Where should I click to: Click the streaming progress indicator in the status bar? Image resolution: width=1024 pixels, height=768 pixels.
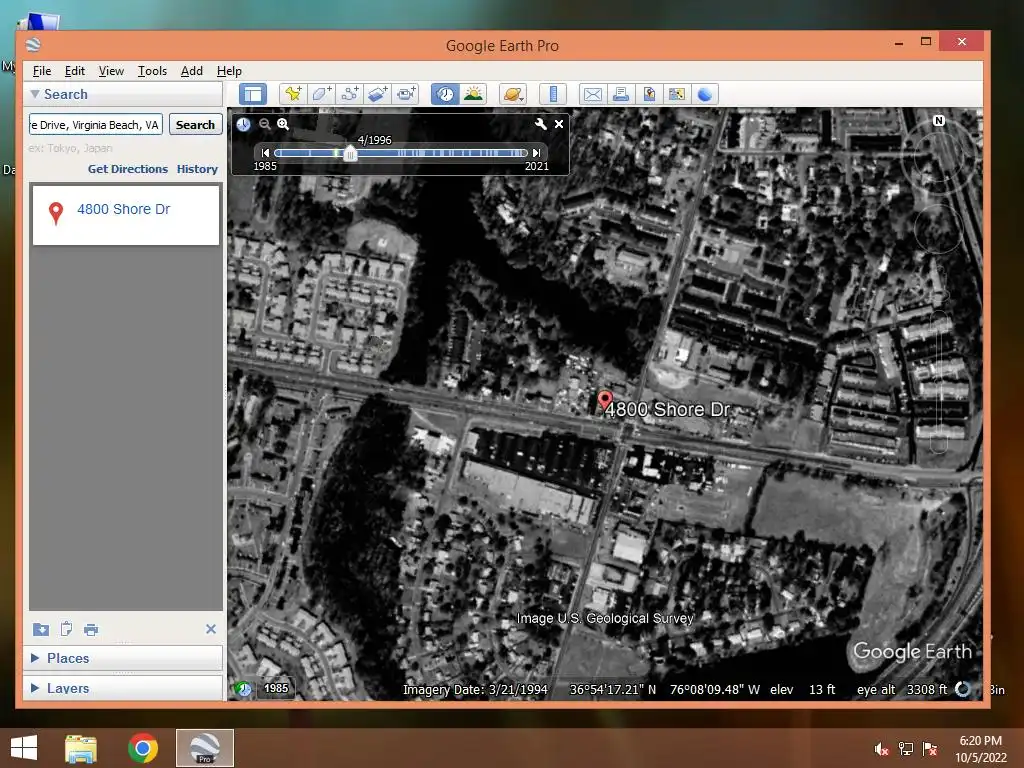coord(963,689)
